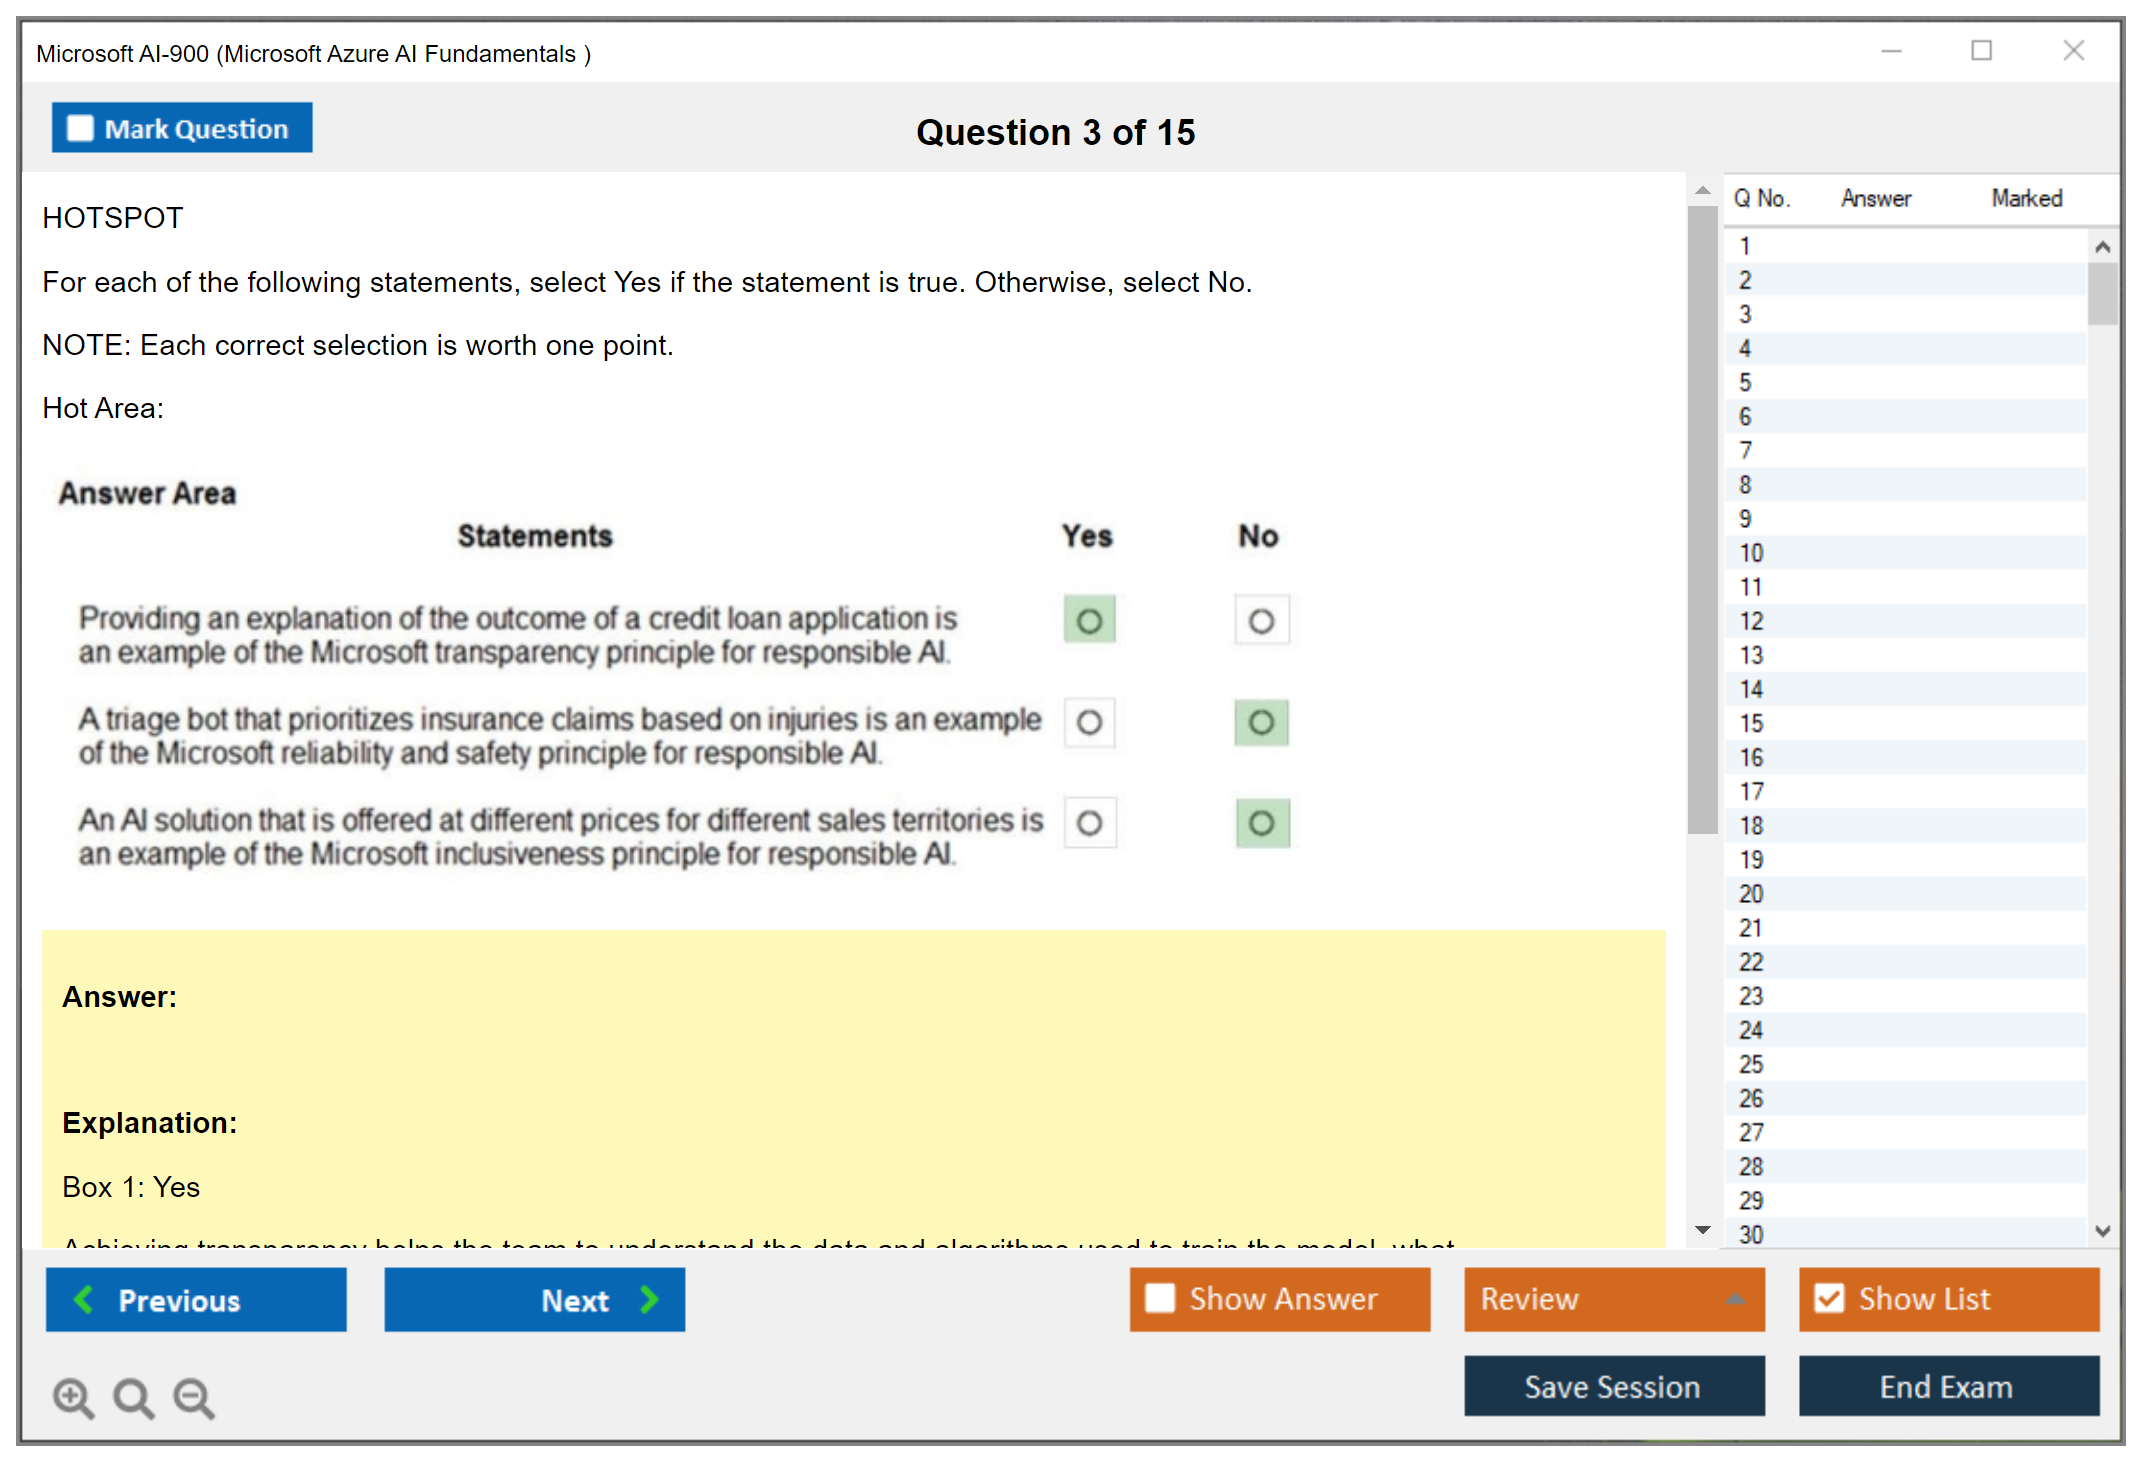Click the green right arrow on Next
This screenshot has width=2150, height=1470.
(650, 1299)
